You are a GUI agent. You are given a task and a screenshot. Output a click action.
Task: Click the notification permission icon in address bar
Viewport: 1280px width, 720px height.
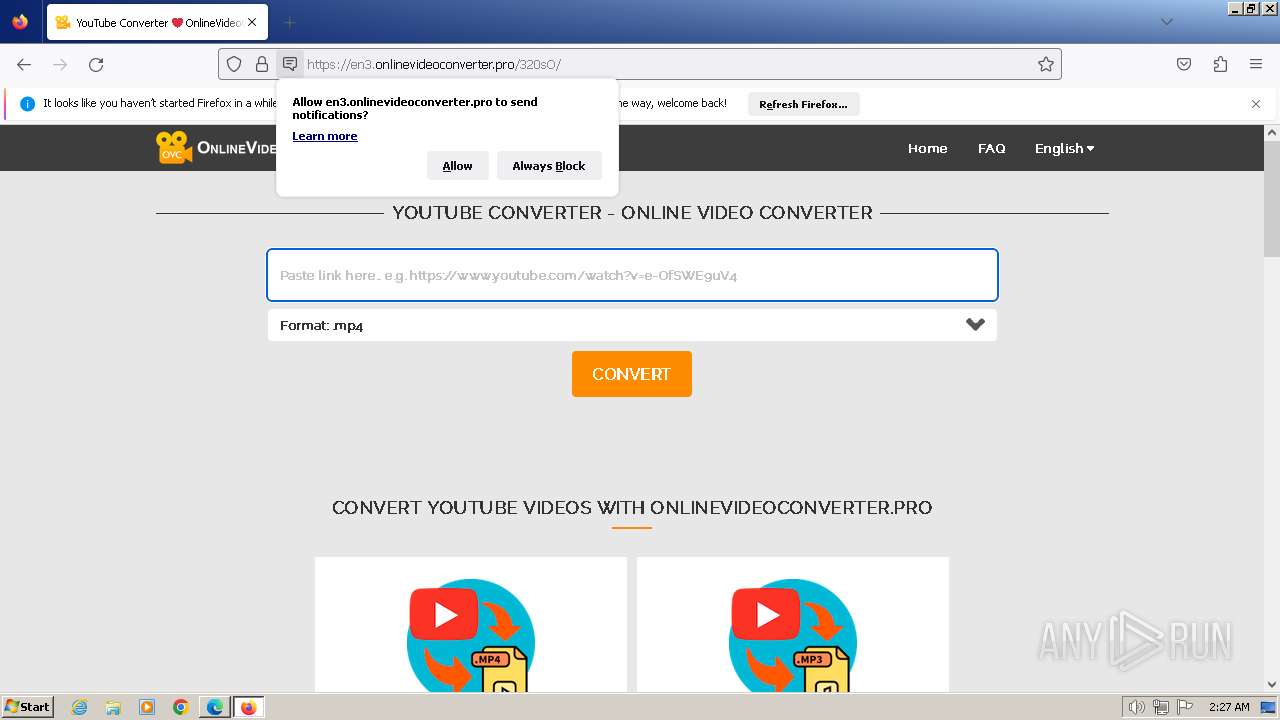[x=290, y=64]
